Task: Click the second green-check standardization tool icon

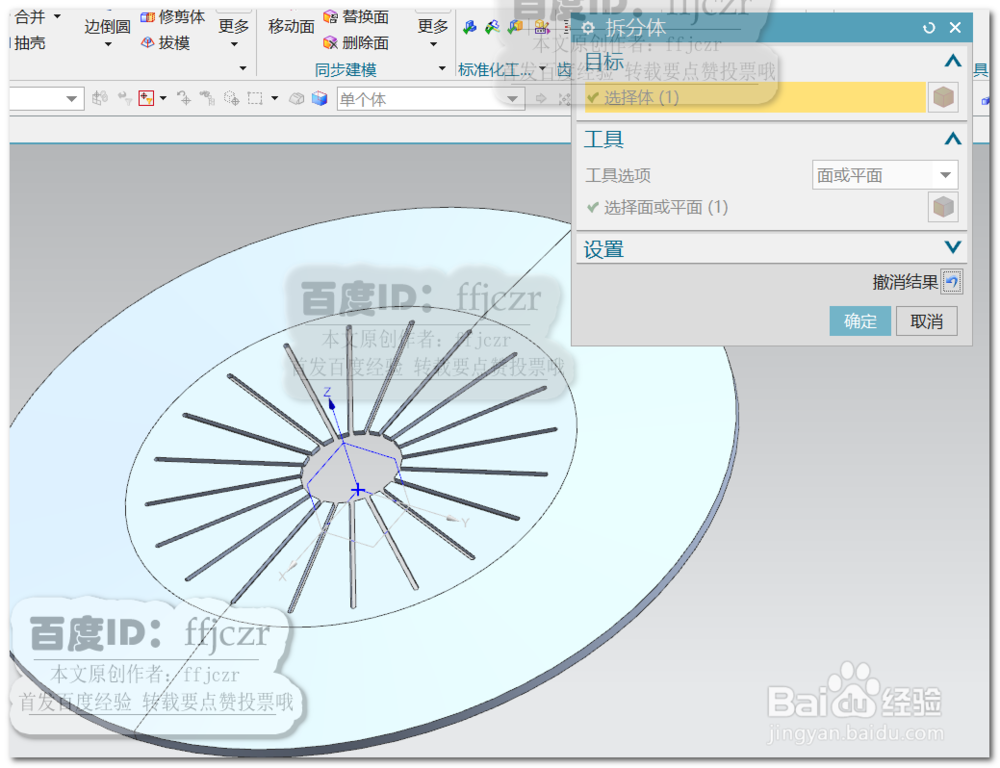Action: (492, 27)
